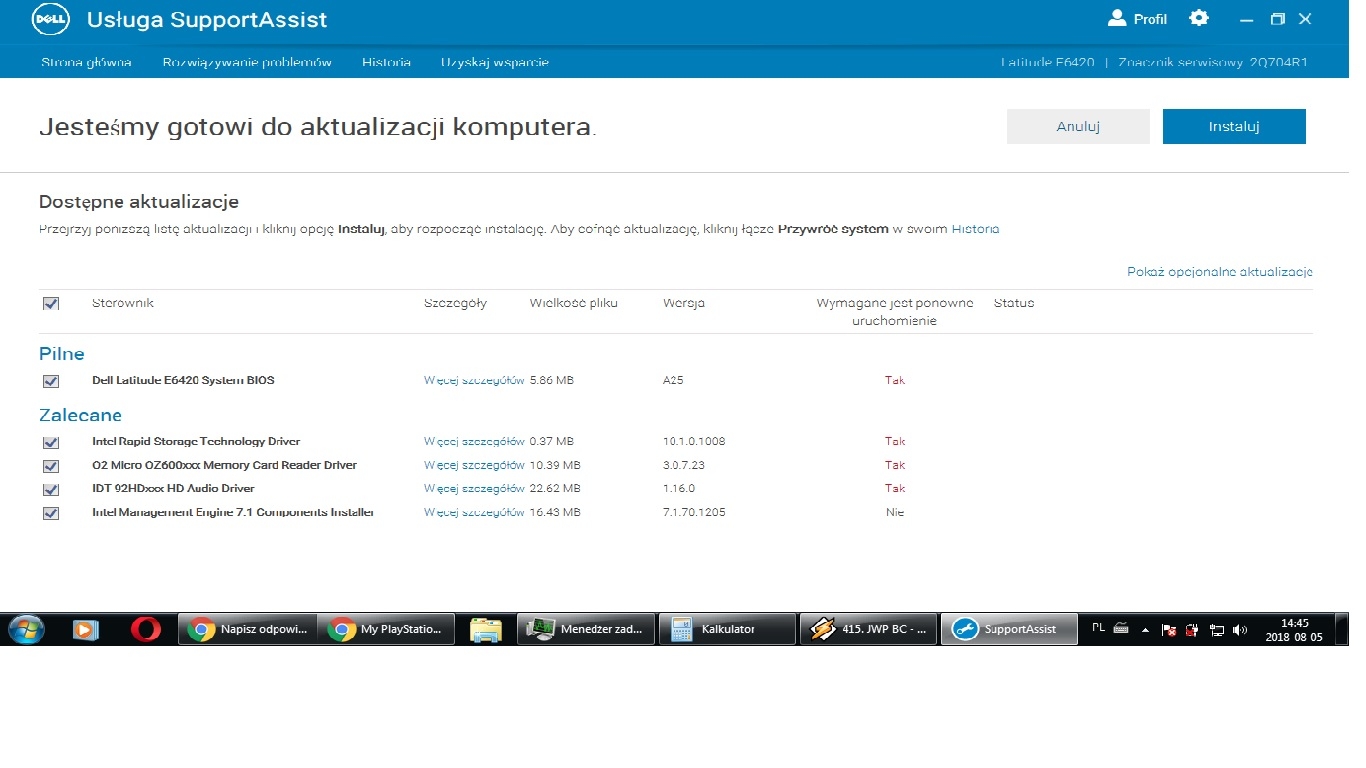The image size is (1366, 768).
Task: Show hidden tray icons arrow
Action: coord(1146,630)
